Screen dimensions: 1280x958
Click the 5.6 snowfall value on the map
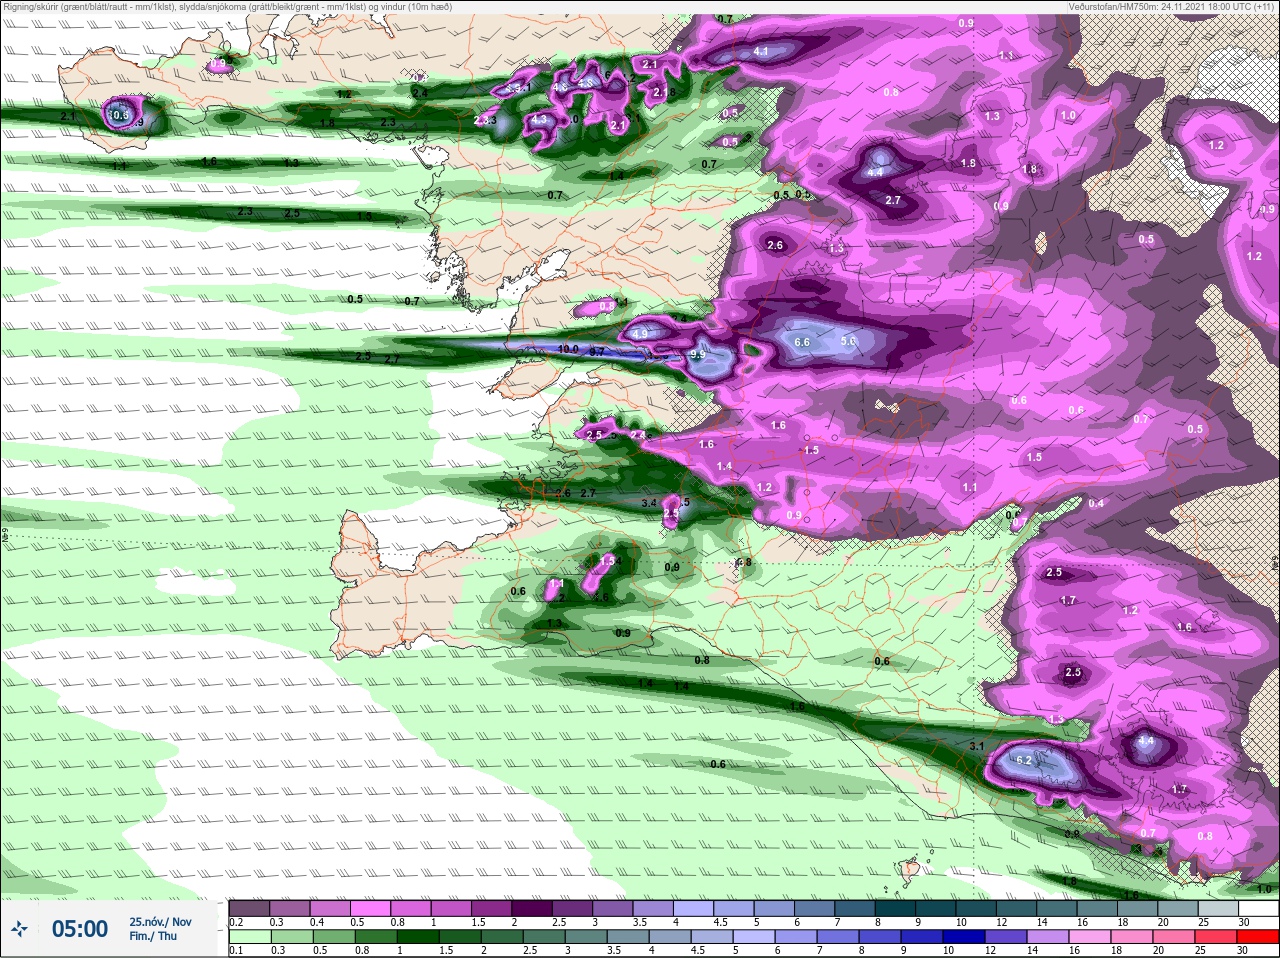point(849,341)
